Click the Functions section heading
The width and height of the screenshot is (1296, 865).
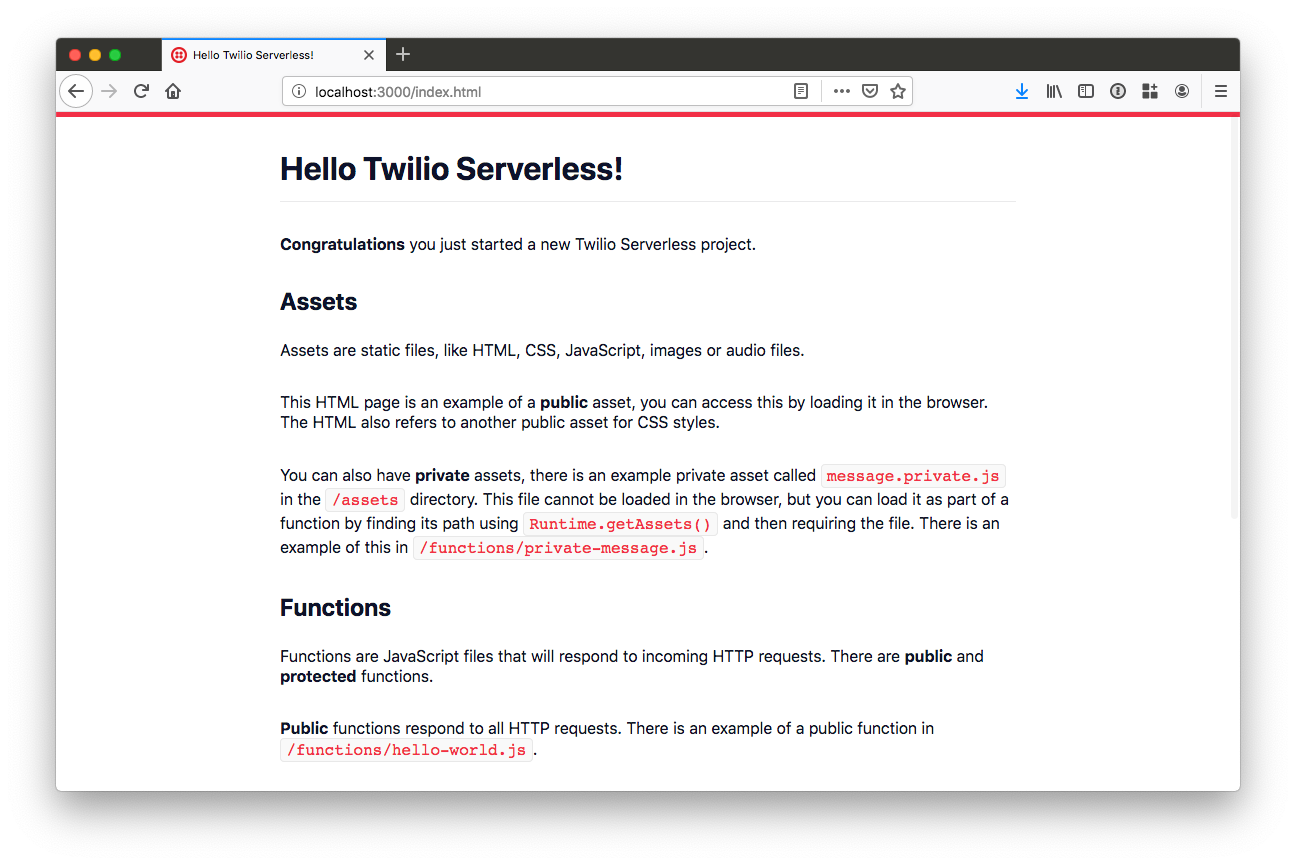tap(335, 608)
